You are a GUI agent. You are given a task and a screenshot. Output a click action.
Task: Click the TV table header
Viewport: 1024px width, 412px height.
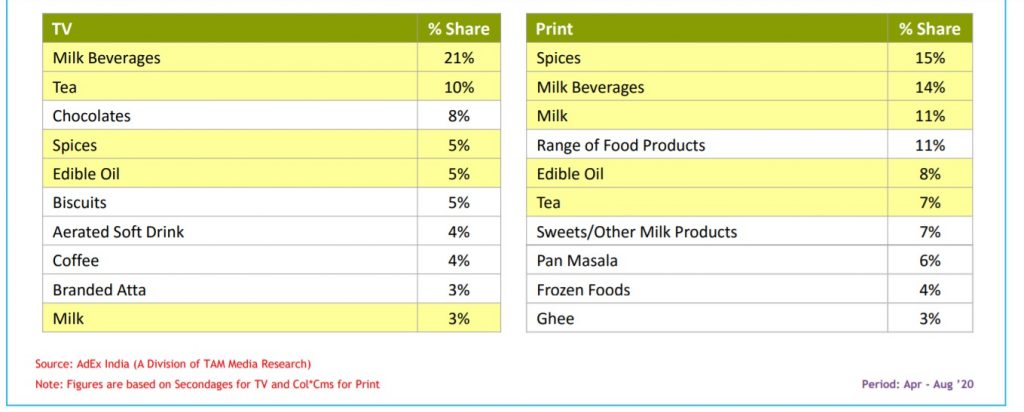coord(61,29)
